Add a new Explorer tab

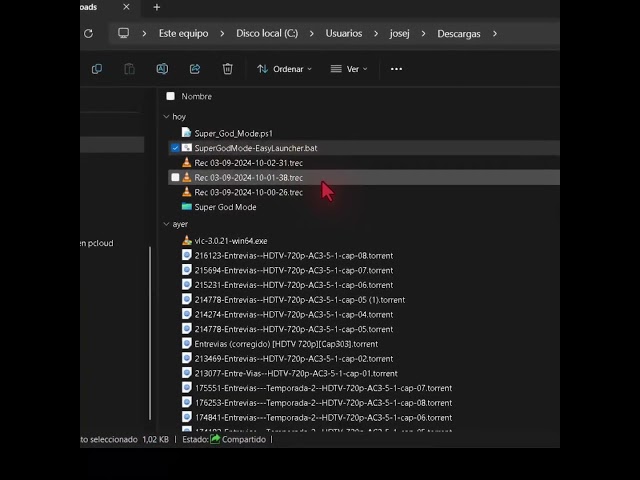(157, 7)
